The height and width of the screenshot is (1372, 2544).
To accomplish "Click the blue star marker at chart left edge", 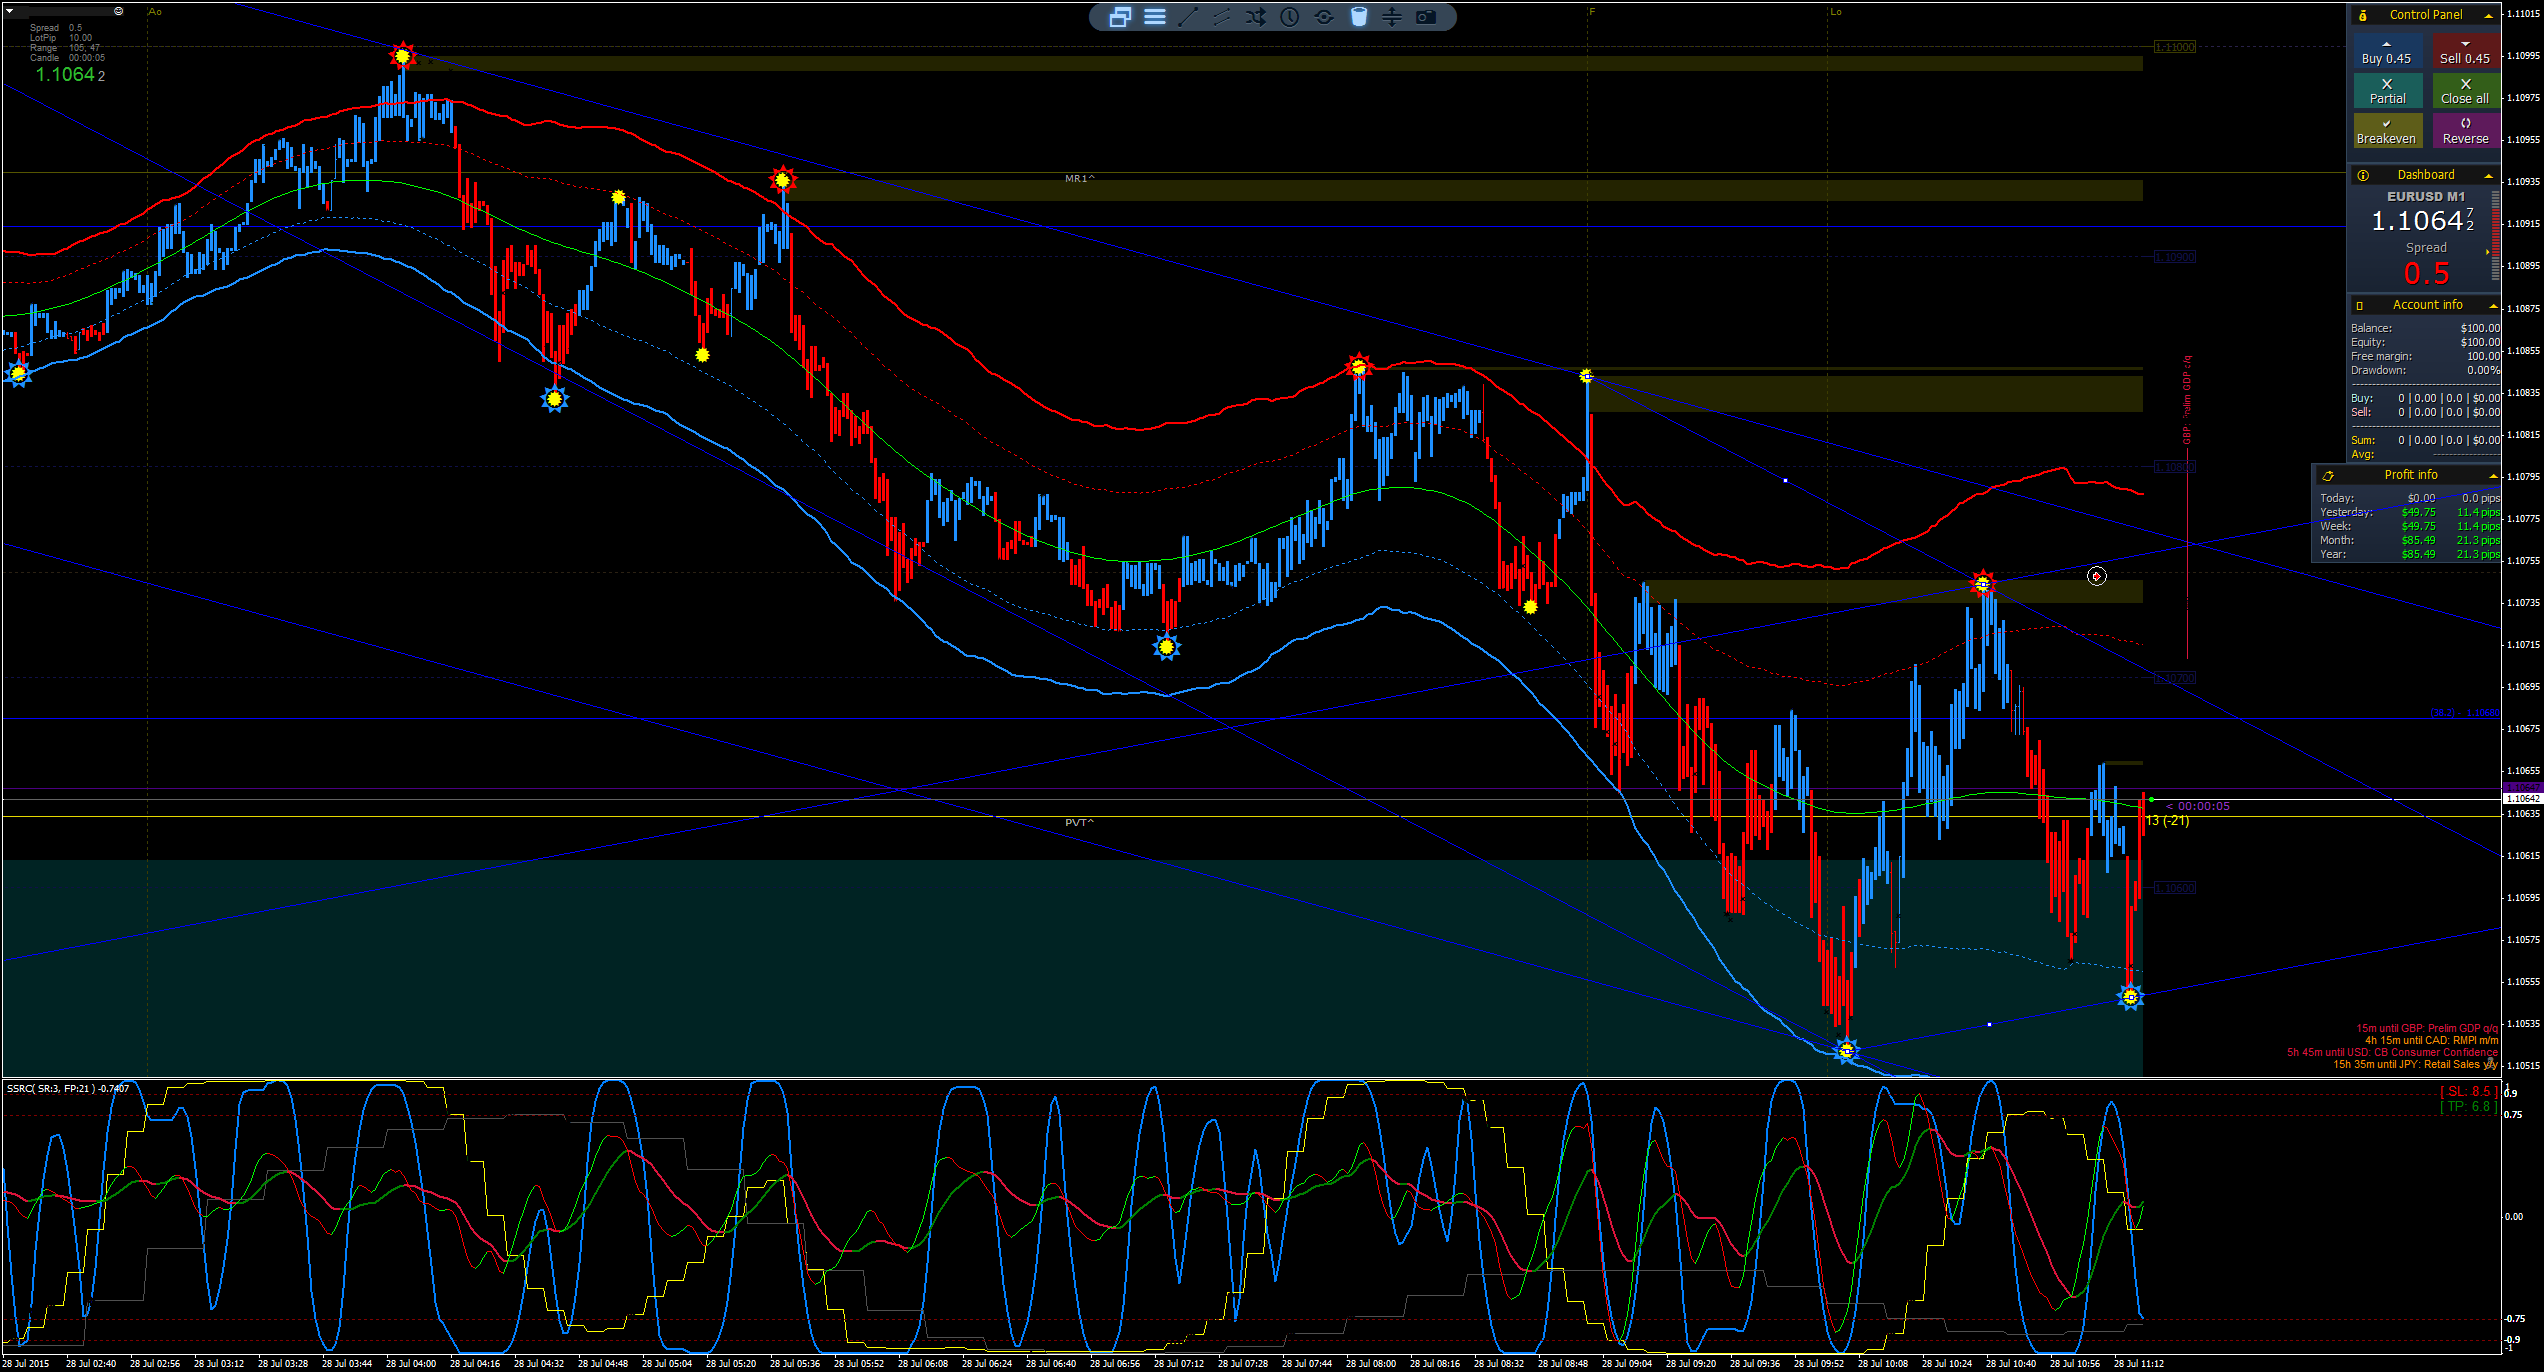I will (18, 373).
